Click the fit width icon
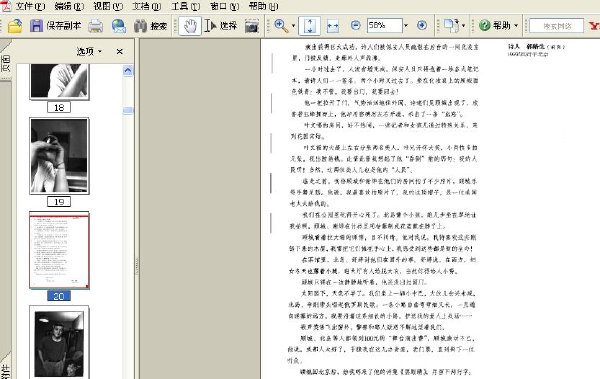The height and width of the screenshot is (379, 600). [333, 26]
